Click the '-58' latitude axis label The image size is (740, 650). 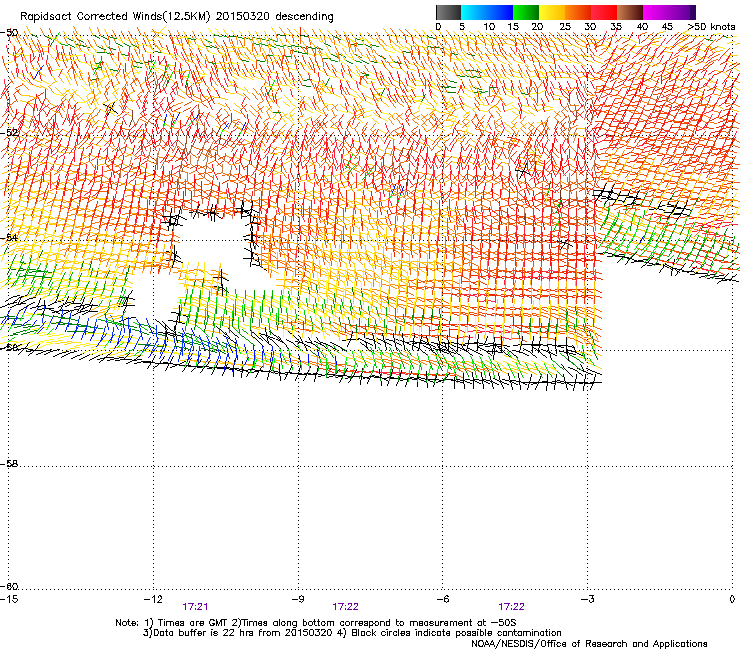point(9,464)
